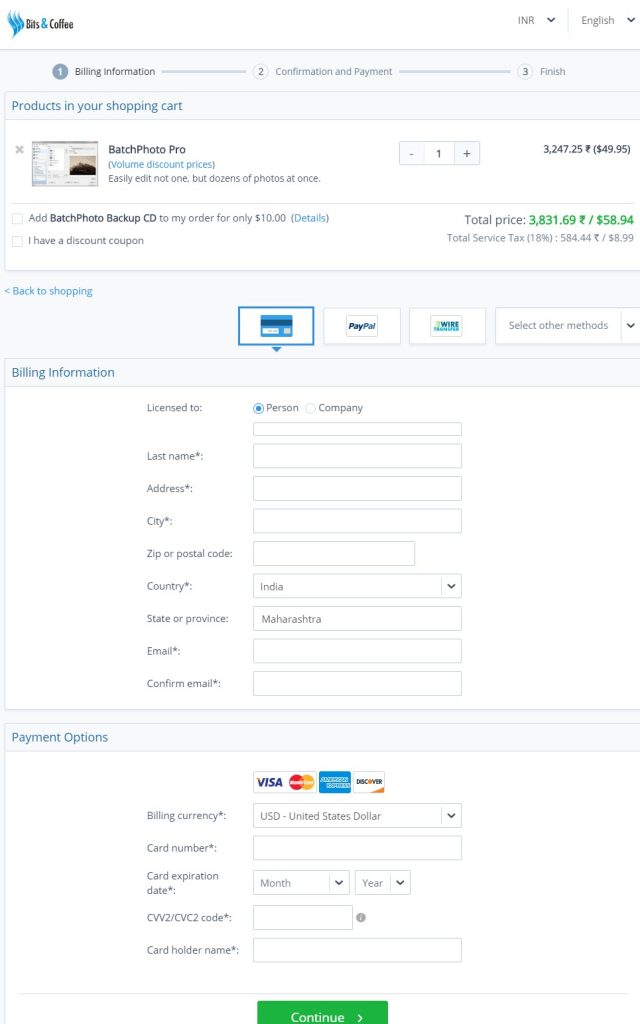Open Backup CD Details link
640x1024 pixels.
(x=310, y=218)
